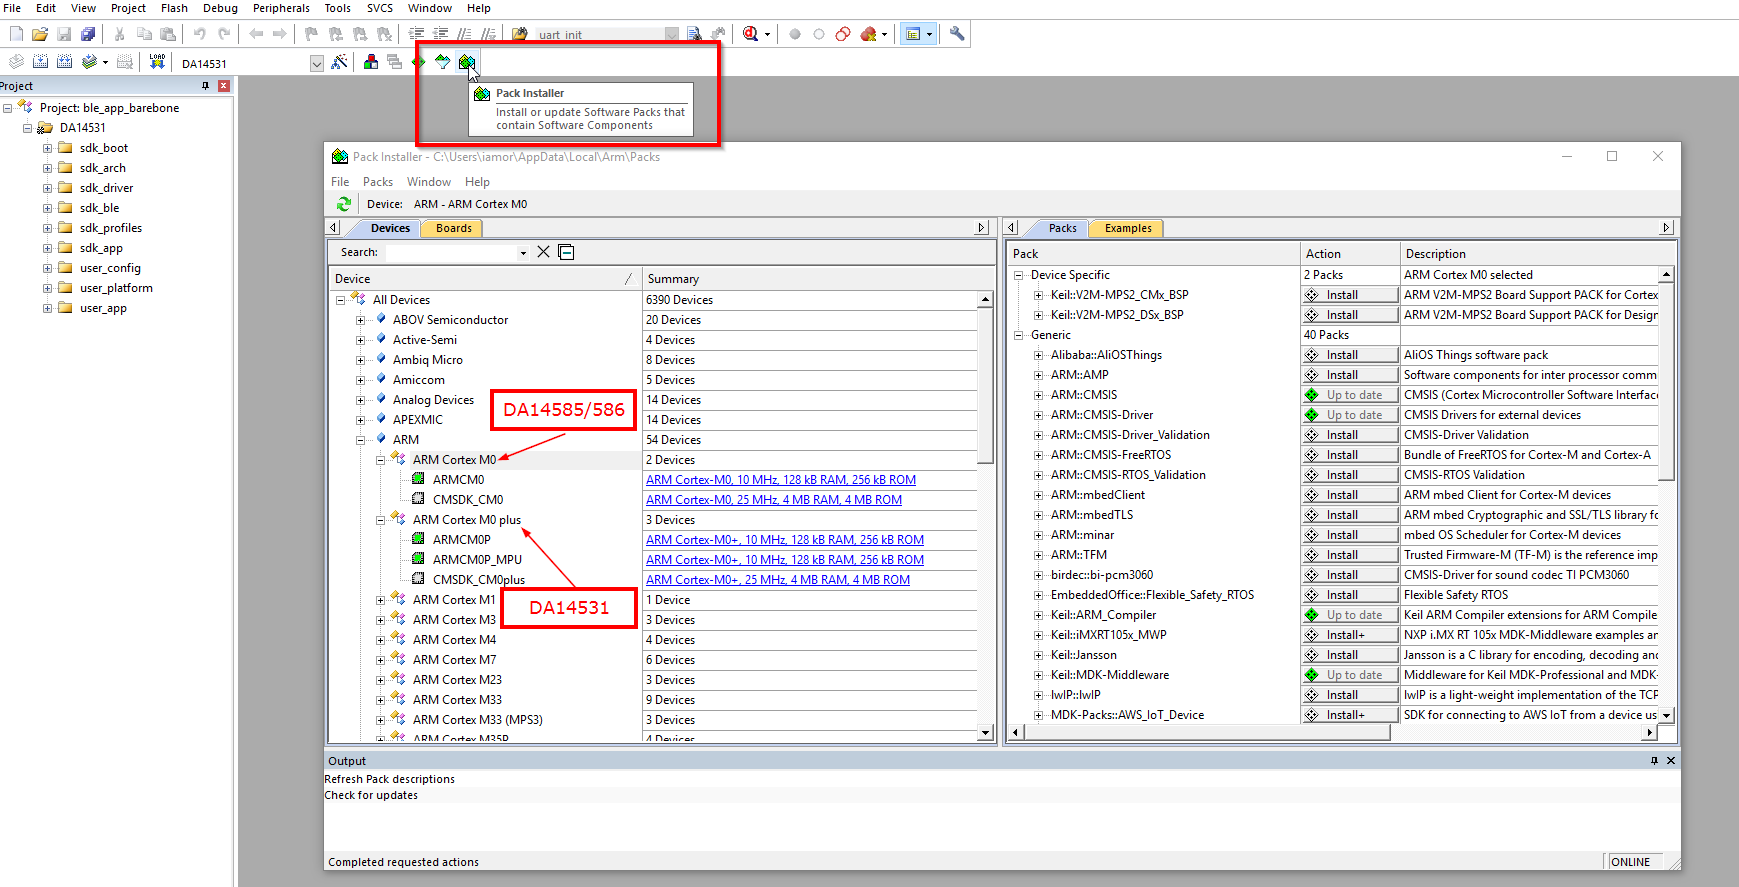
Task: Install the ARM::CMSIS-FreeRTOS pack
Action: pos(1350,455)
